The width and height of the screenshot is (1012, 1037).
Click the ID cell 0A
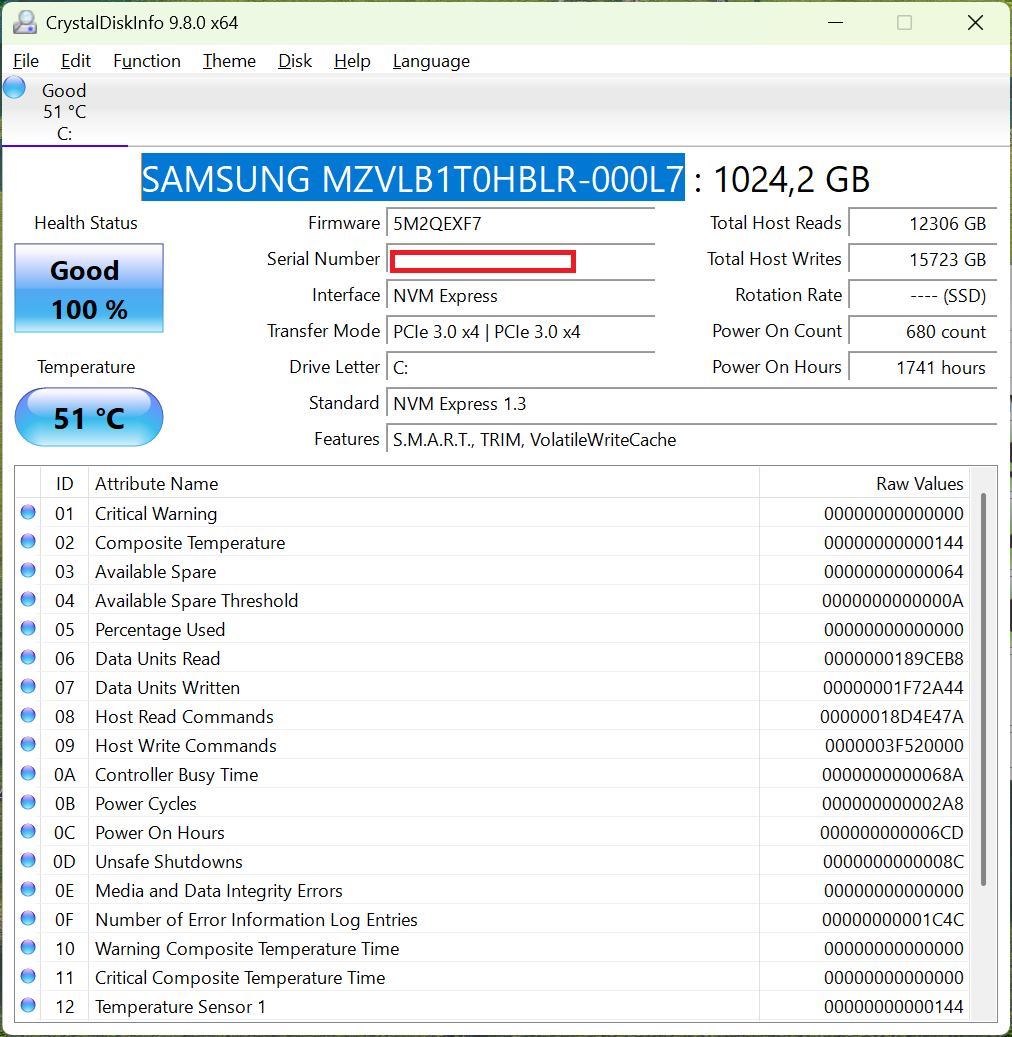(64, 774)
